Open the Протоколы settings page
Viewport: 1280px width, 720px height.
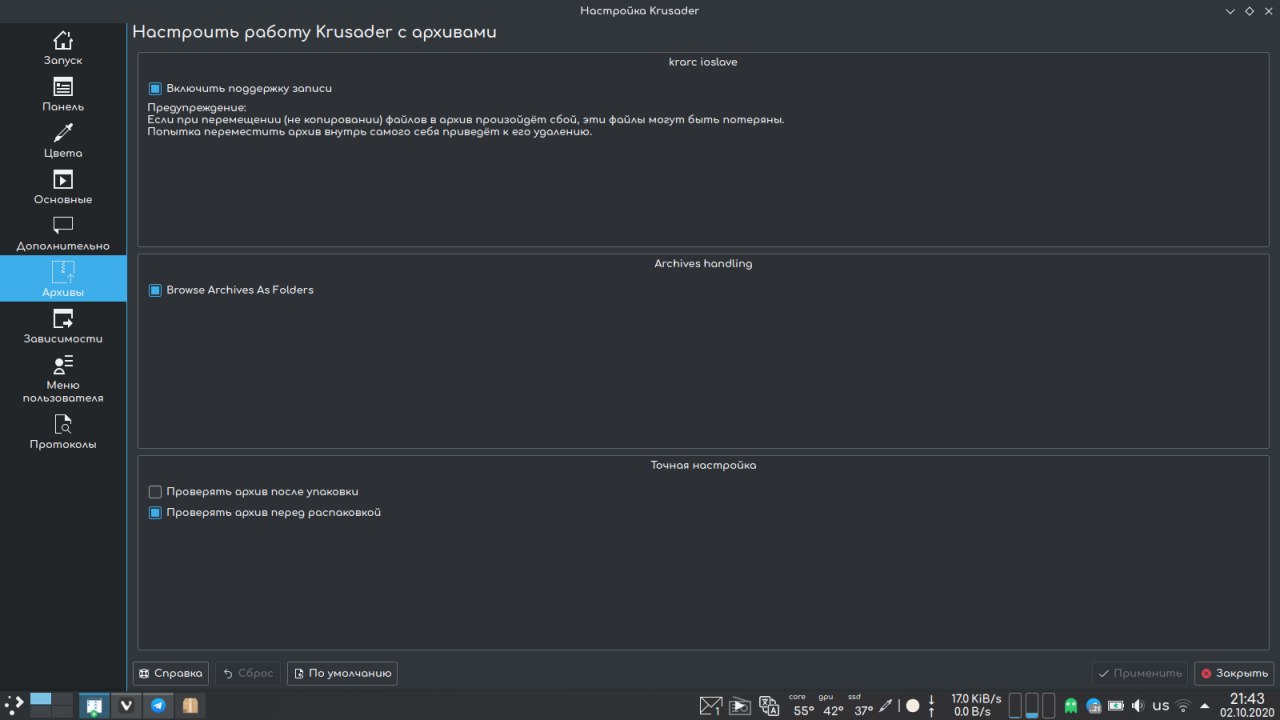pos(63,431)
